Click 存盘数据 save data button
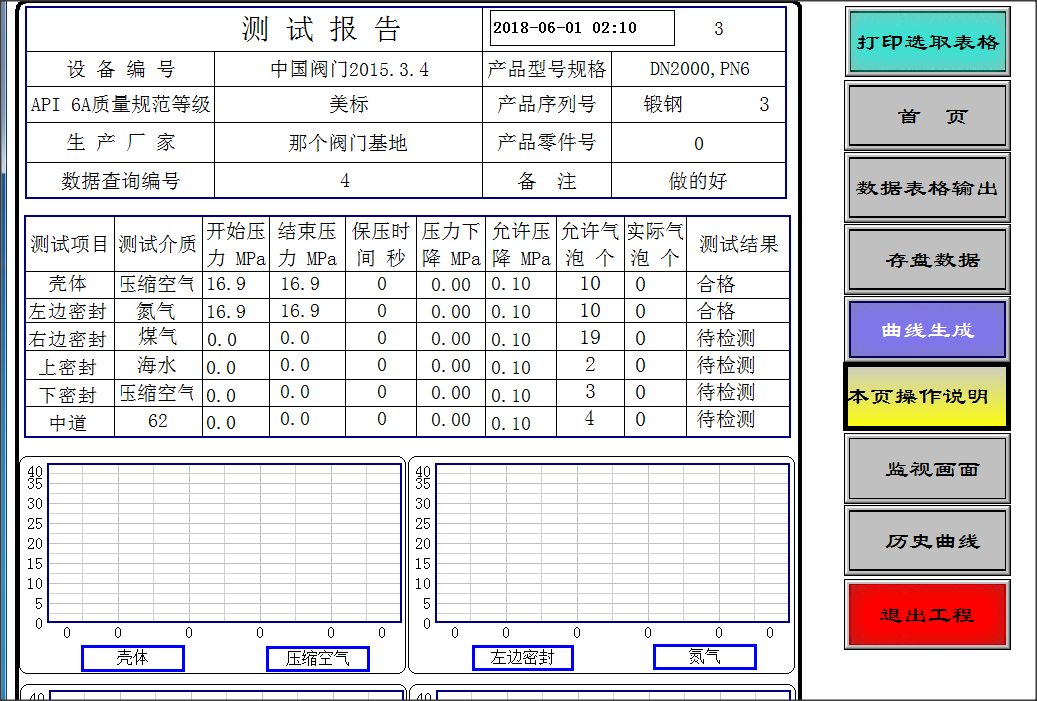Viewport: 1037px width, 701px height. point(926,258)
